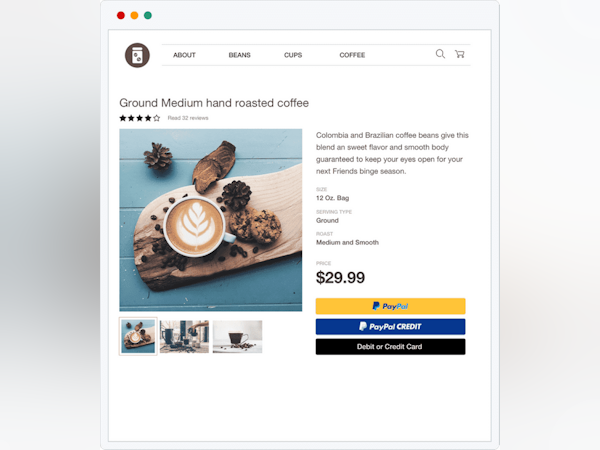Open the search magnifier icon
This screenshot has width=600, height=450.
(440, 54)
